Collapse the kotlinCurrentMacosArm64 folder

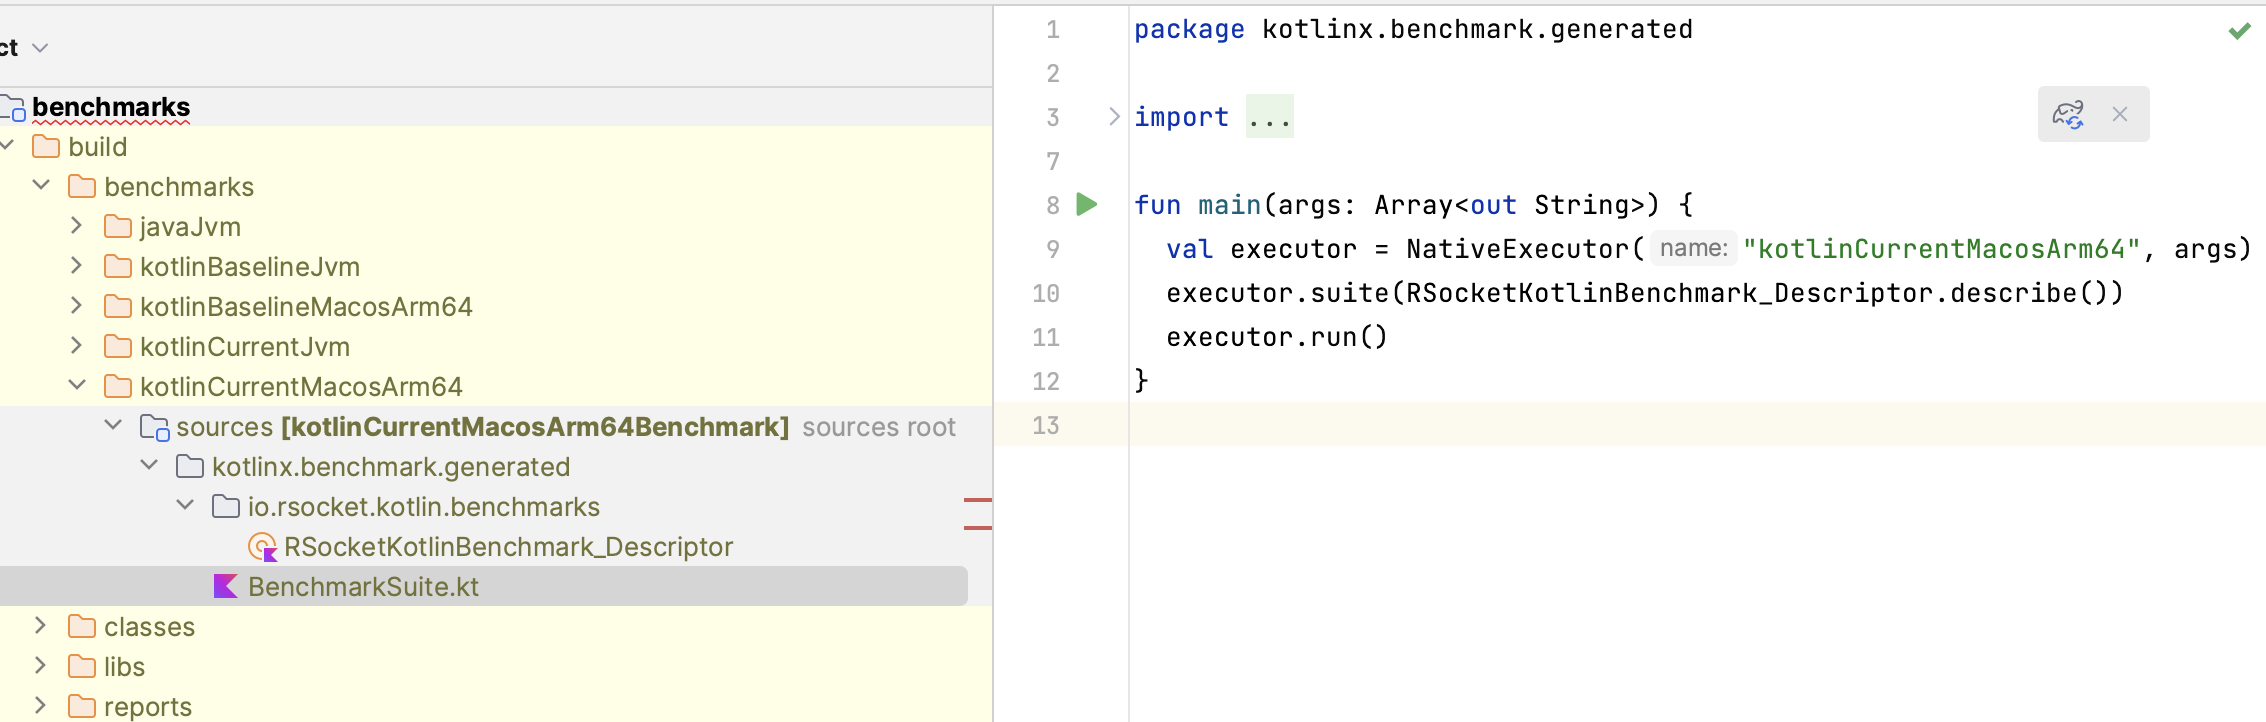pos(78,386)
